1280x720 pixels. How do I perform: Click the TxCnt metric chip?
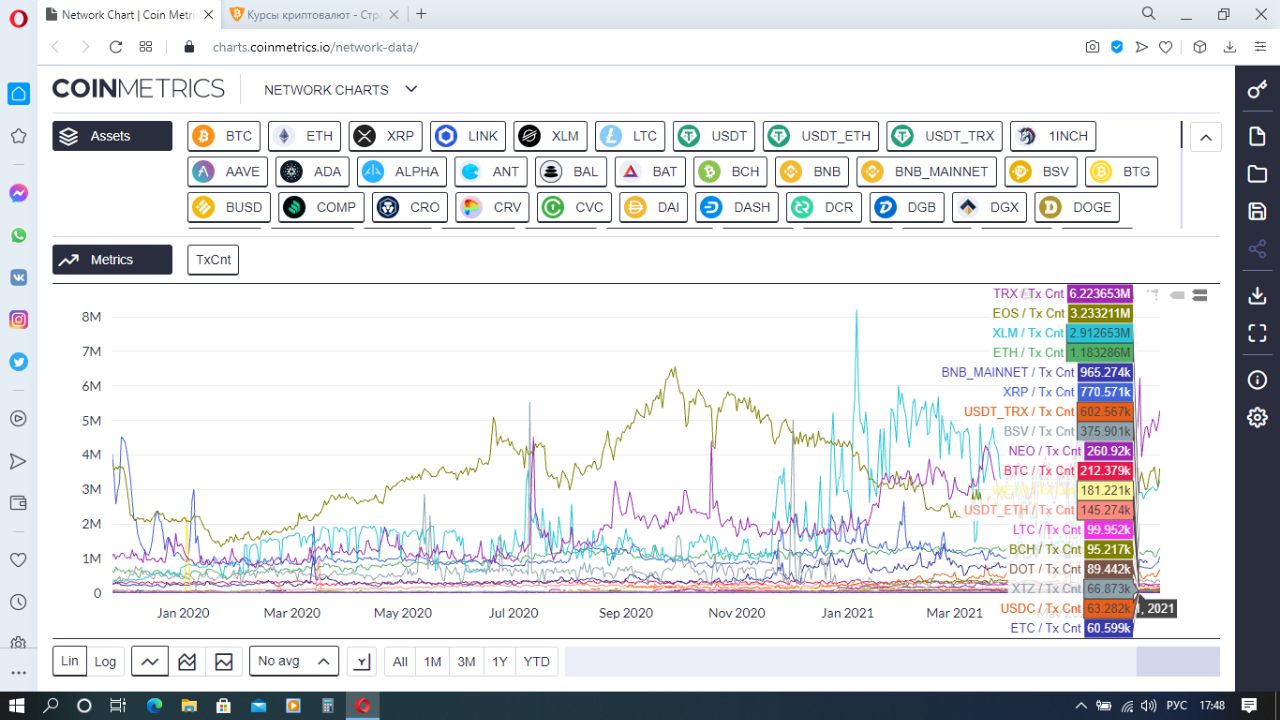coord(213,259)
